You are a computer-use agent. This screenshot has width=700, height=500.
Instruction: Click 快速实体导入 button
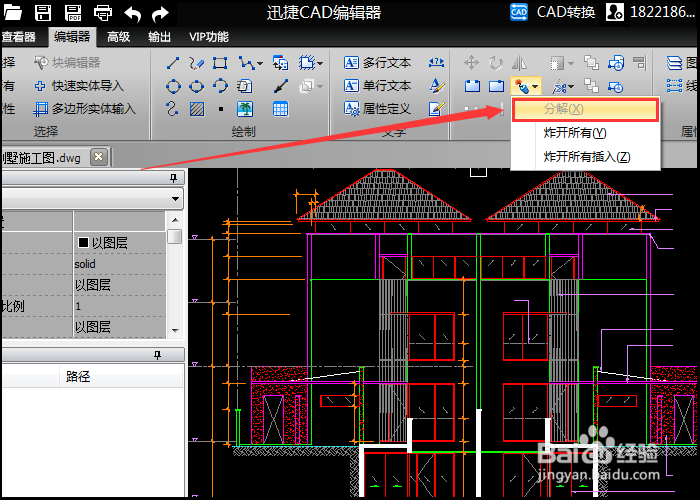click(x=79, y=86)
